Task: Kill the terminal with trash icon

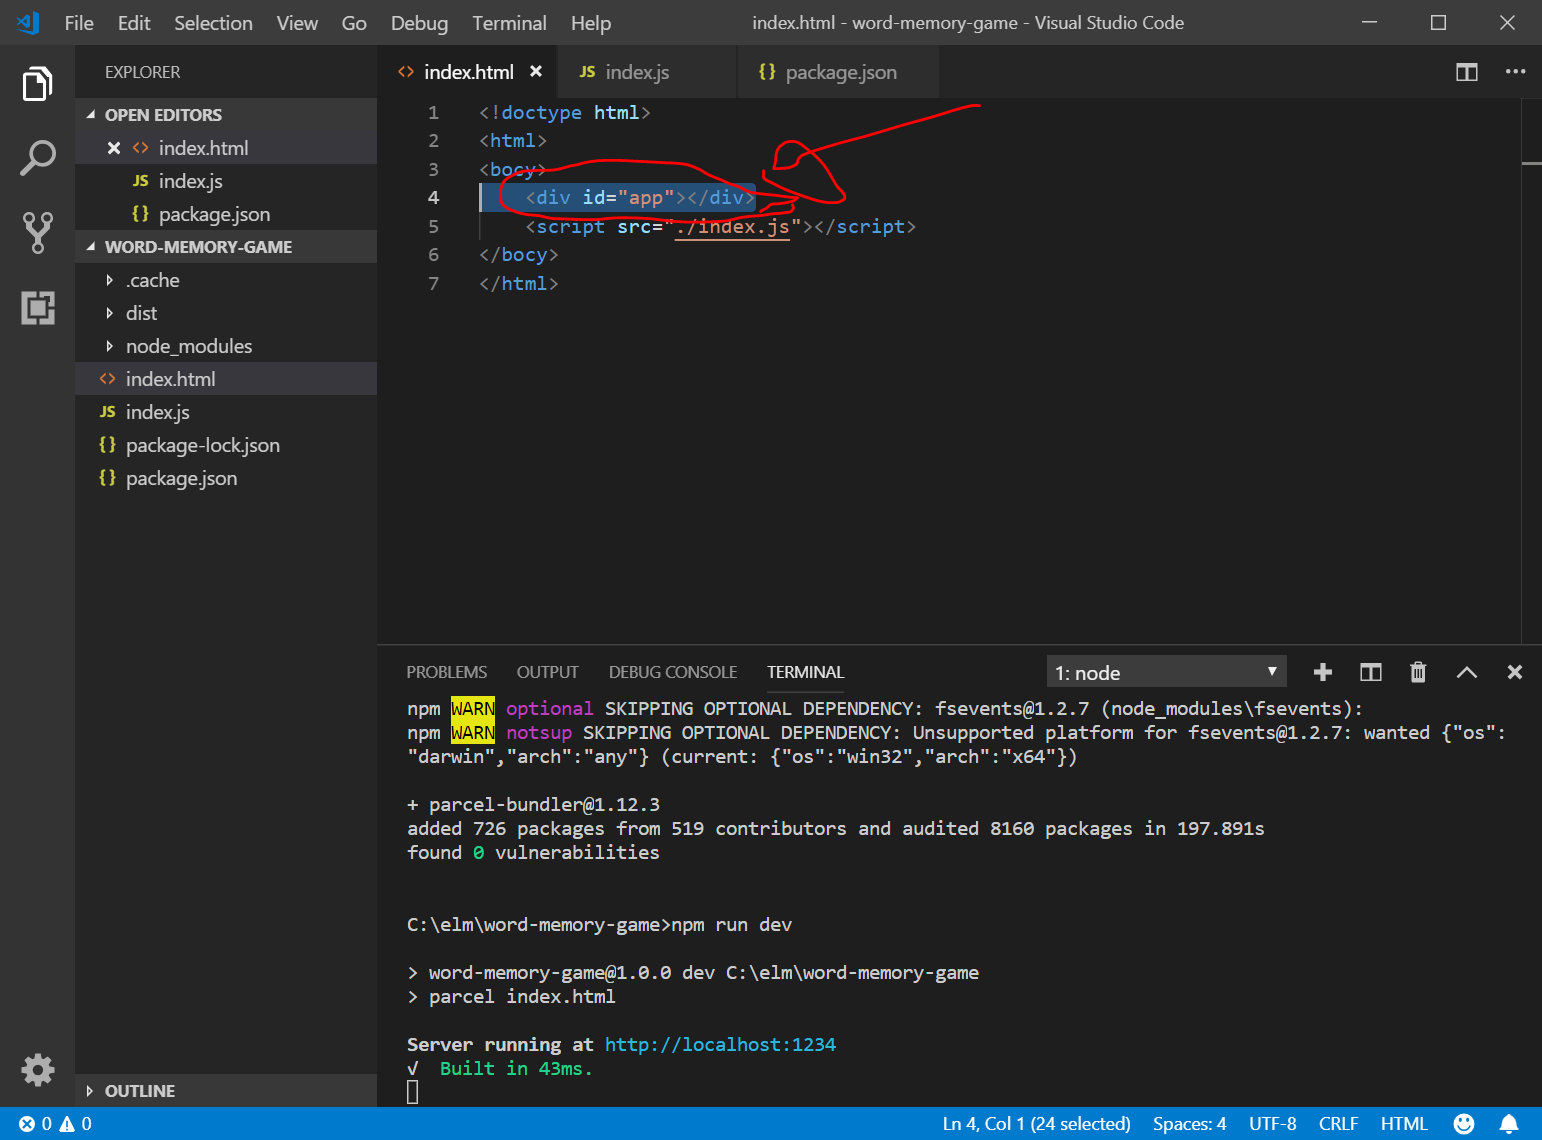Action: (x=1418, y=672)
